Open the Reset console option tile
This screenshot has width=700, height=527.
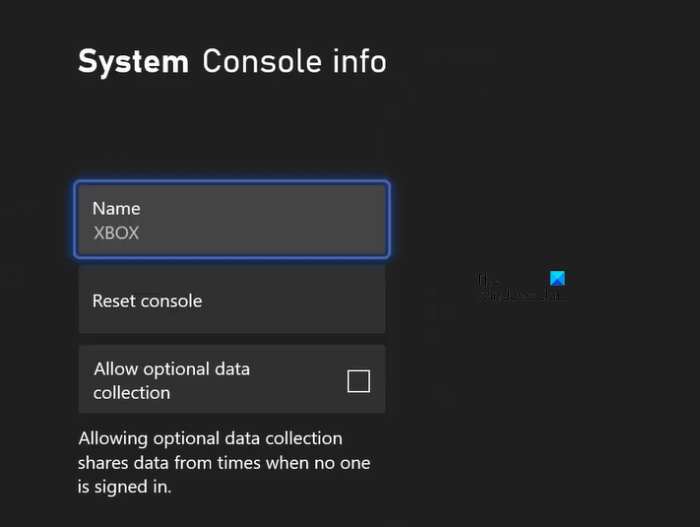[232, 300]
